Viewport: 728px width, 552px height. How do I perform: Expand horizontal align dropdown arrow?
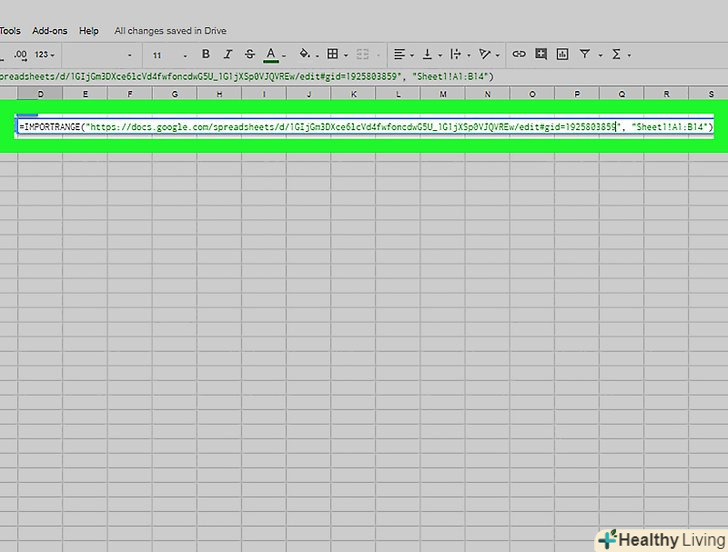pos(412,55)
